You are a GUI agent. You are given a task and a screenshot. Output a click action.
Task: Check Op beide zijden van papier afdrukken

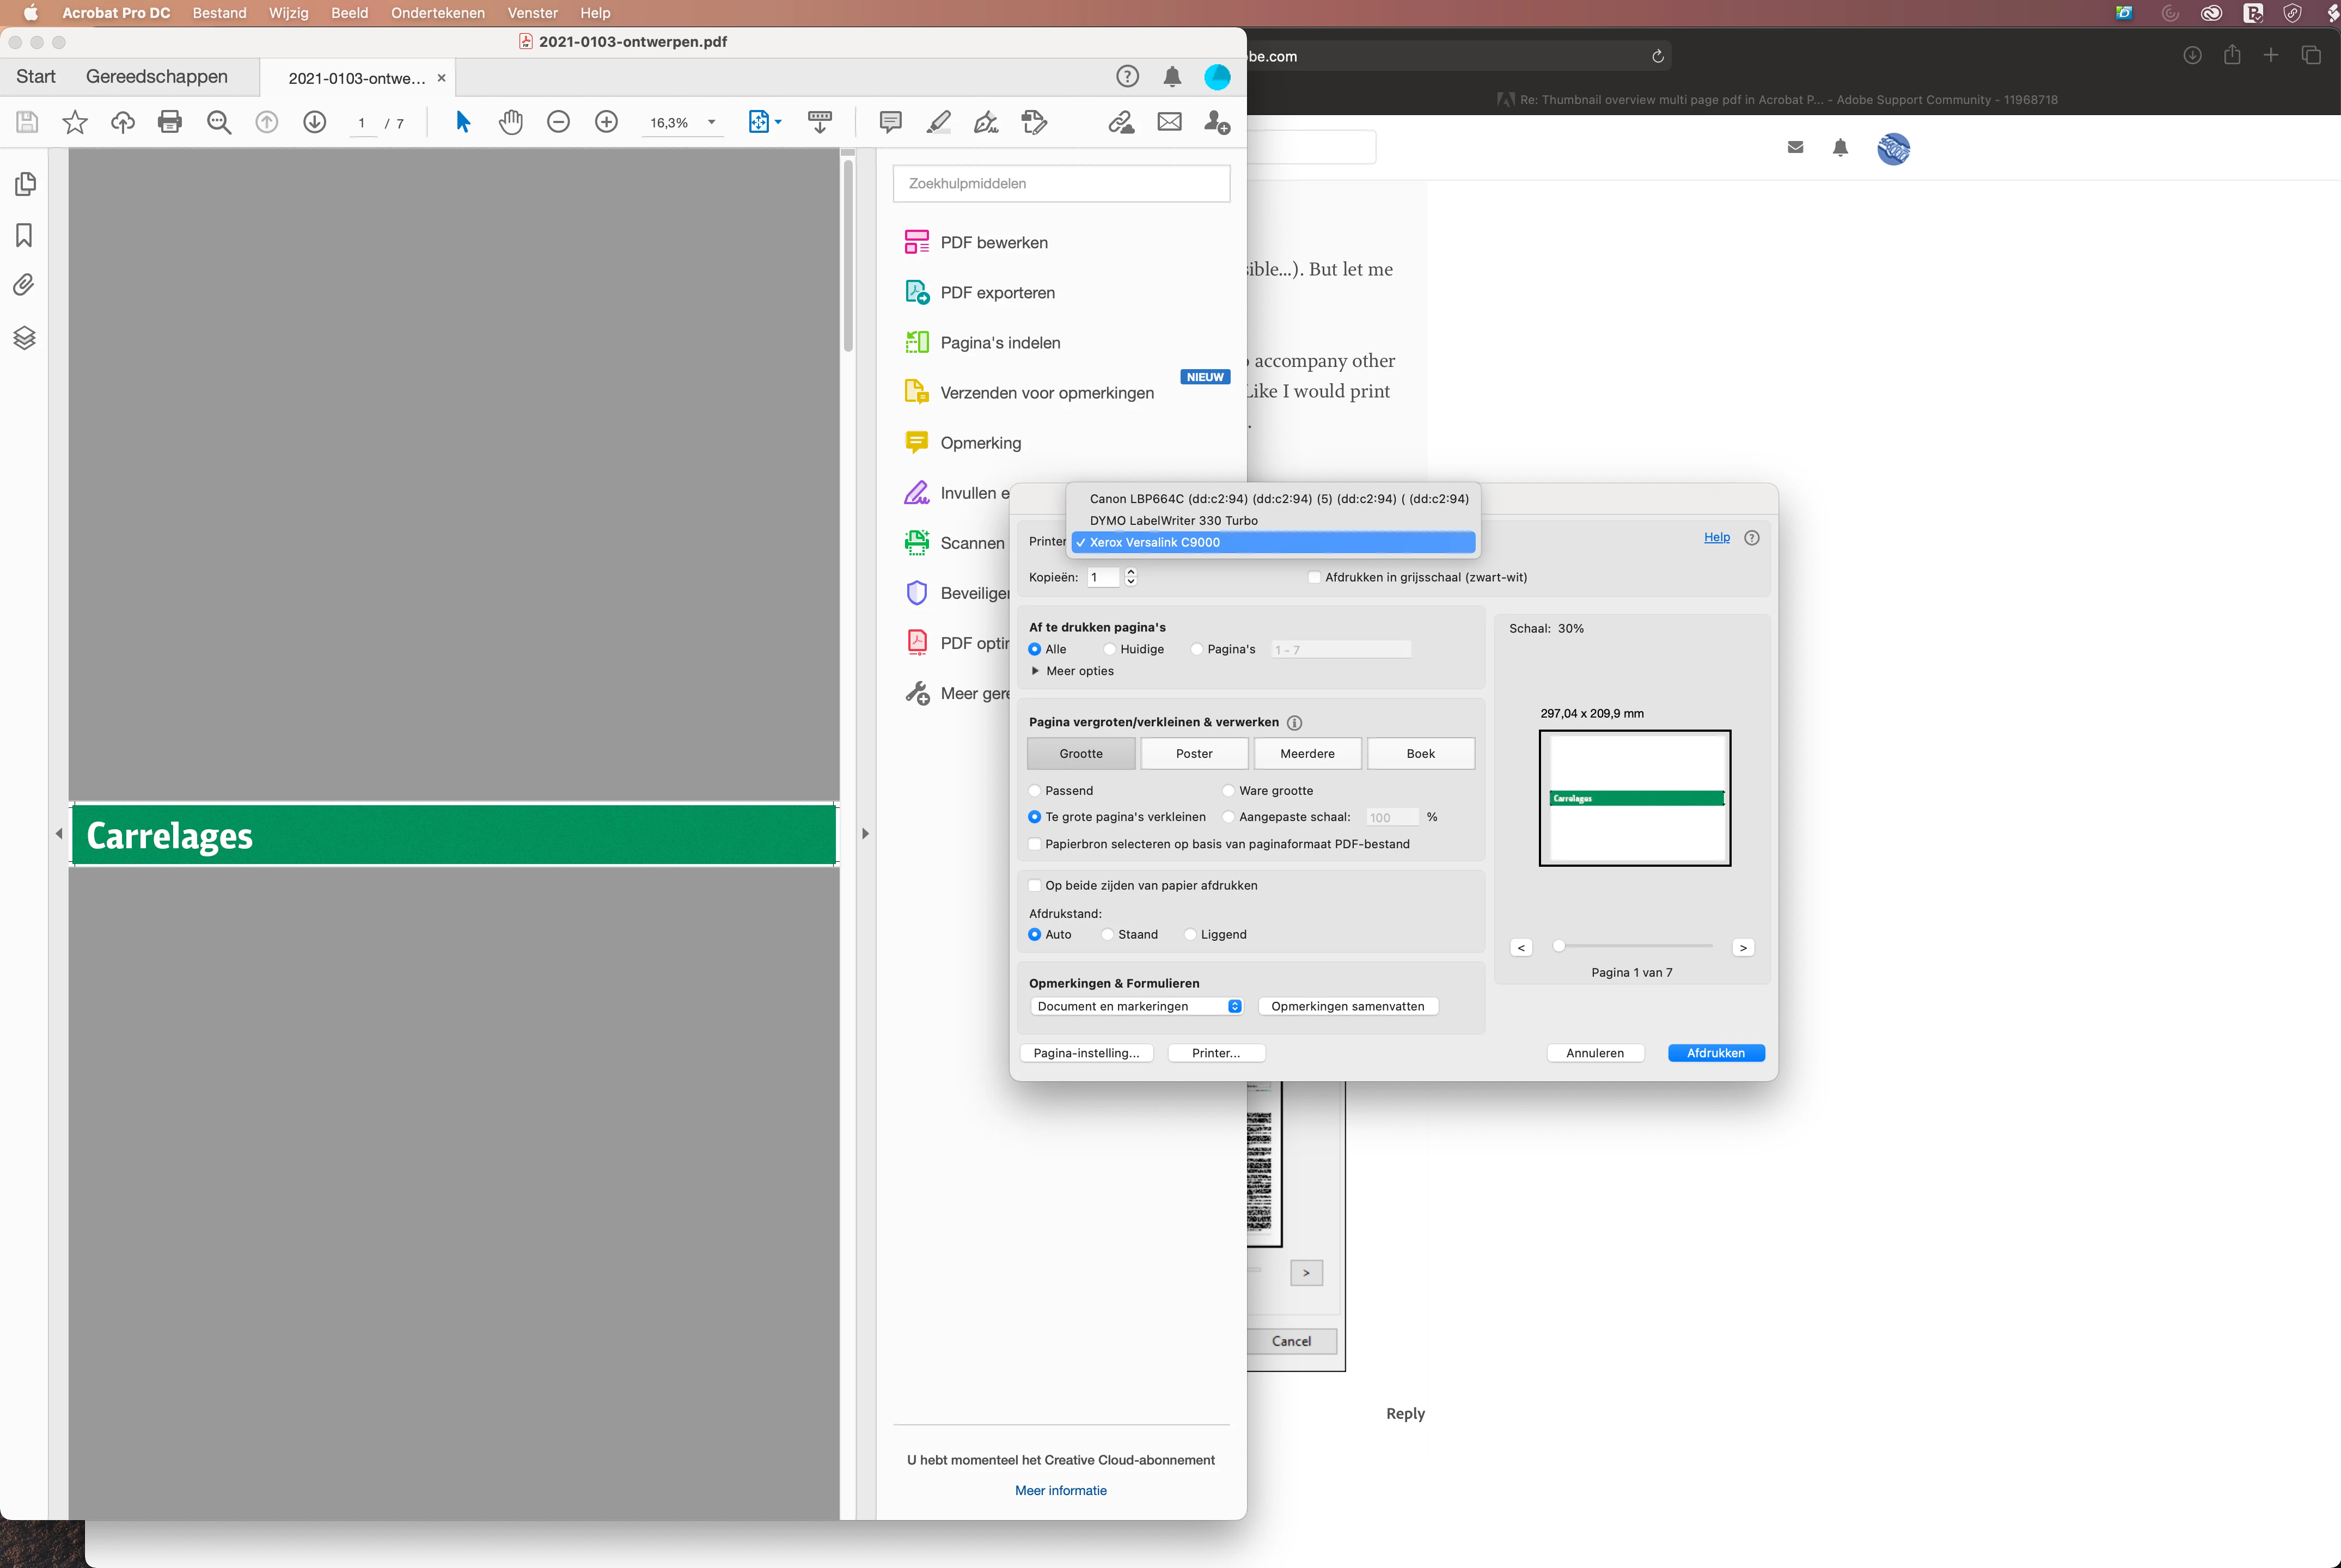[x=1035, y=886]
